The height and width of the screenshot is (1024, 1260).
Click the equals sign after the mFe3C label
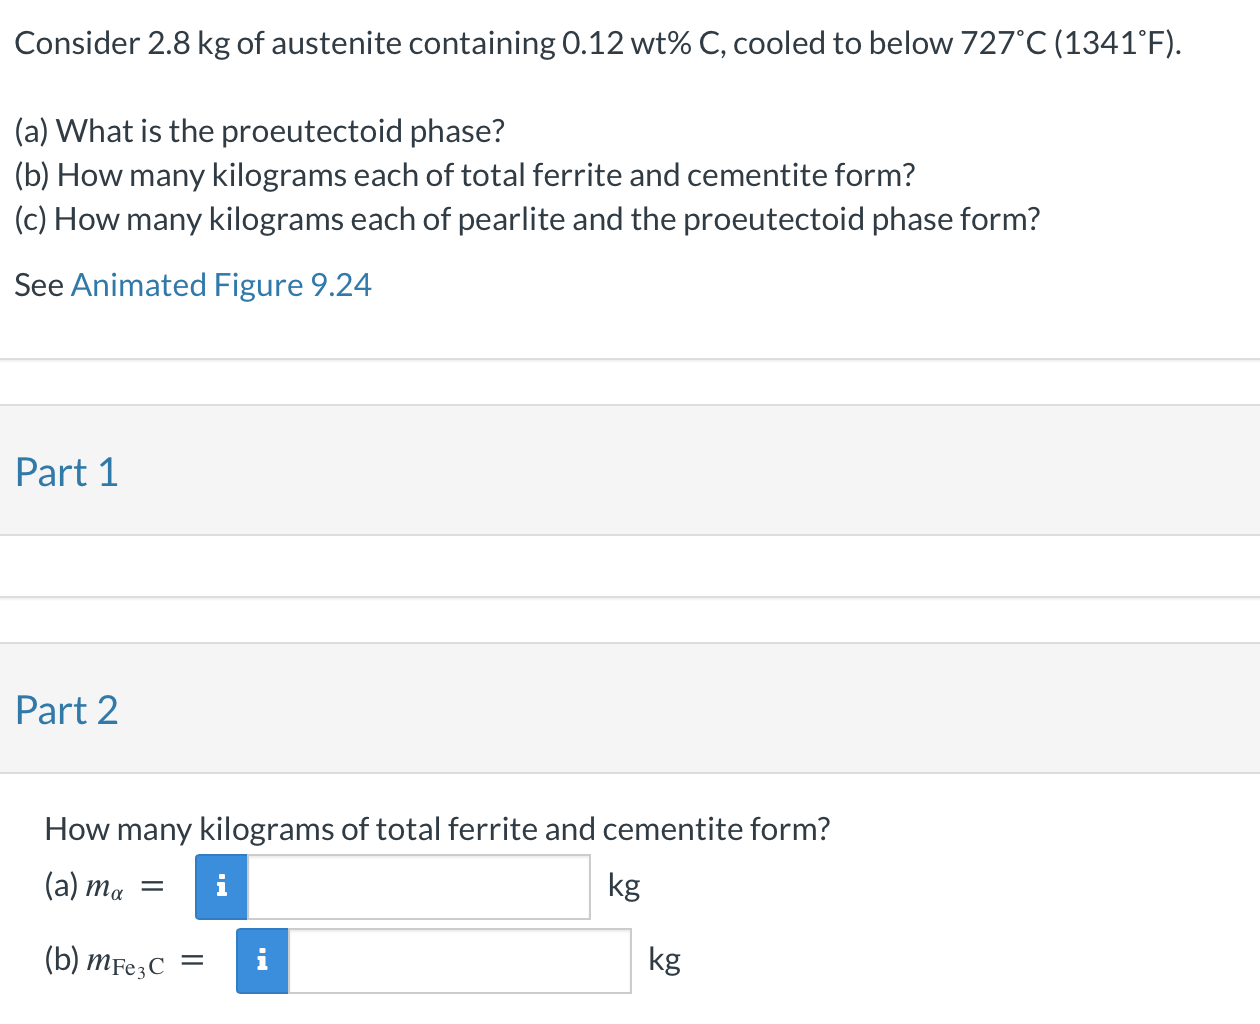192,961
